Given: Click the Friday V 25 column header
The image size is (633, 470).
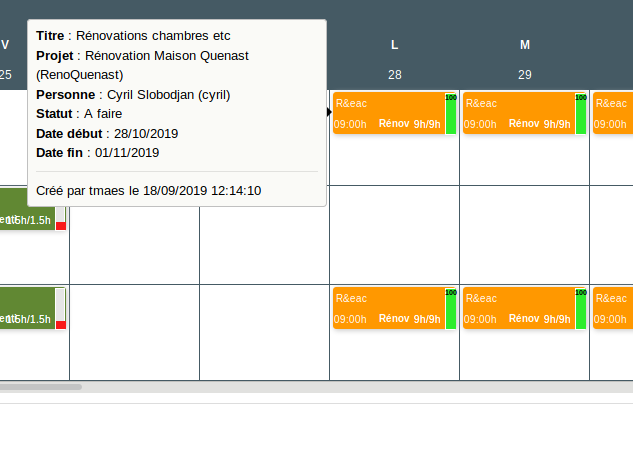Looking at the screenshot, I should click(x=6, y=60).
